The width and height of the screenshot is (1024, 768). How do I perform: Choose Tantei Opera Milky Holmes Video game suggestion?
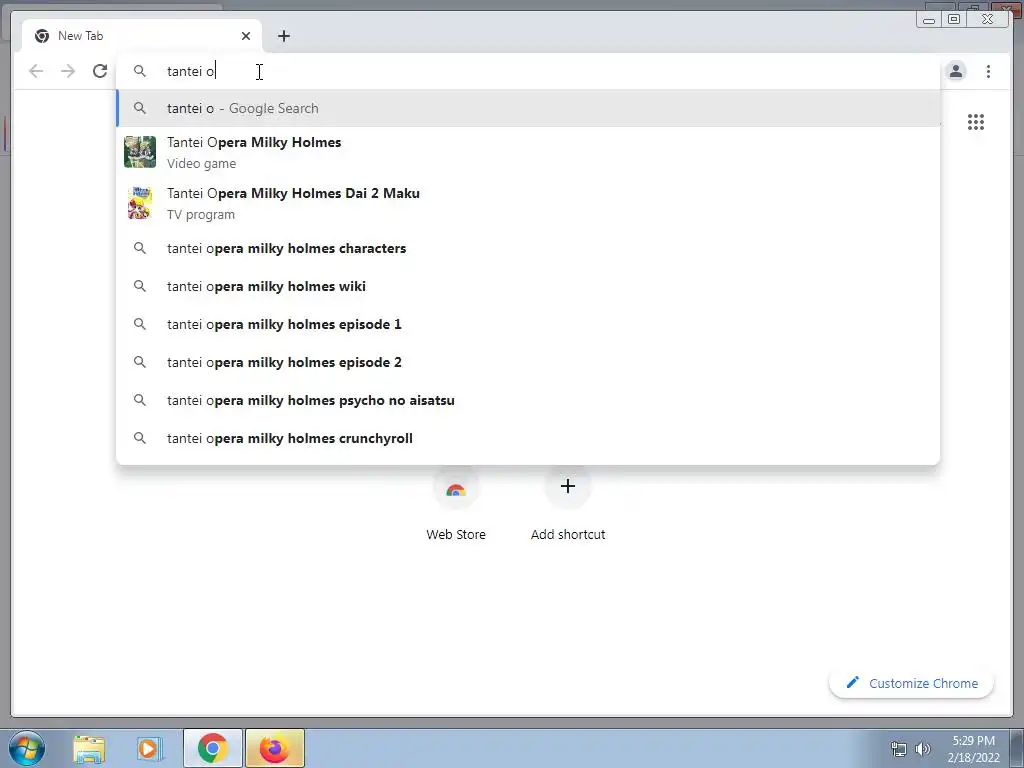[528, 152]
